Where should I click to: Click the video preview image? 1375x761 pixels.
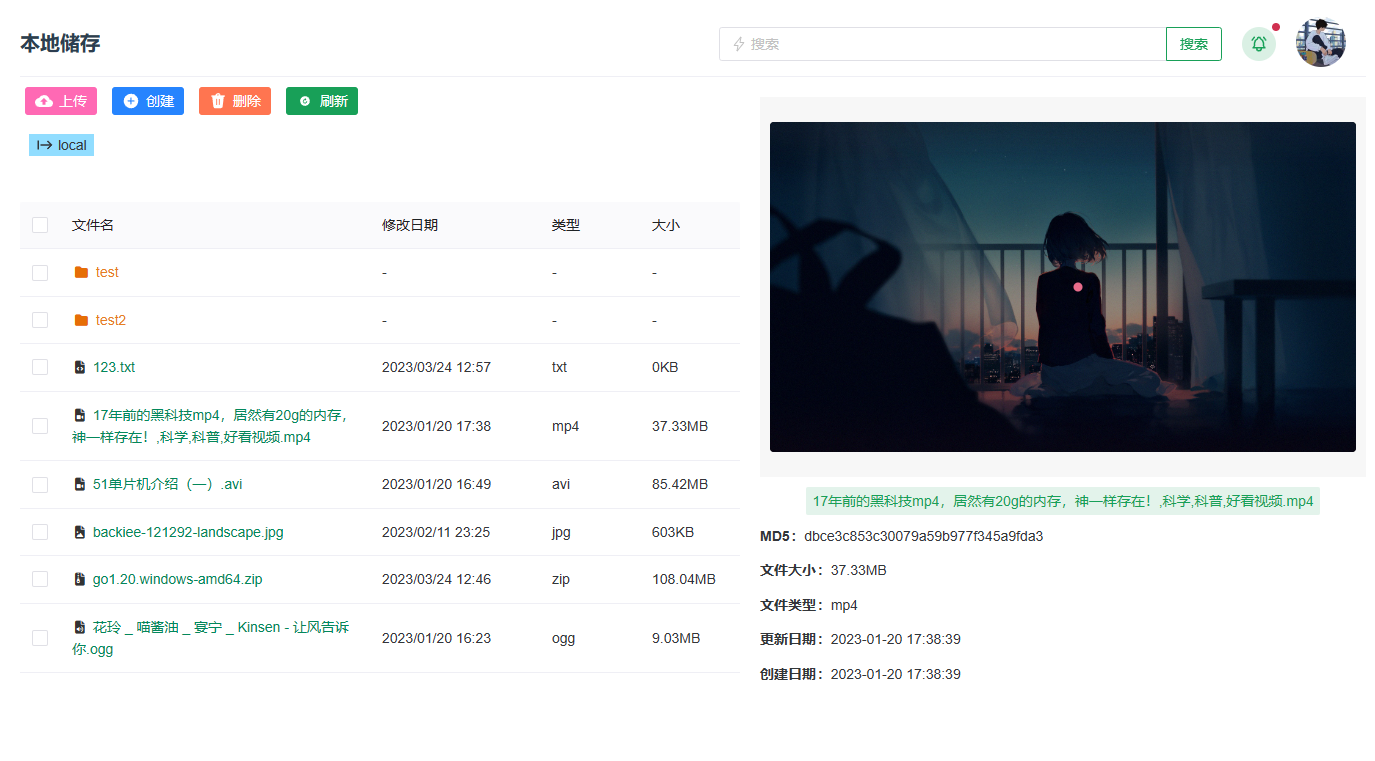point(1063,287)
